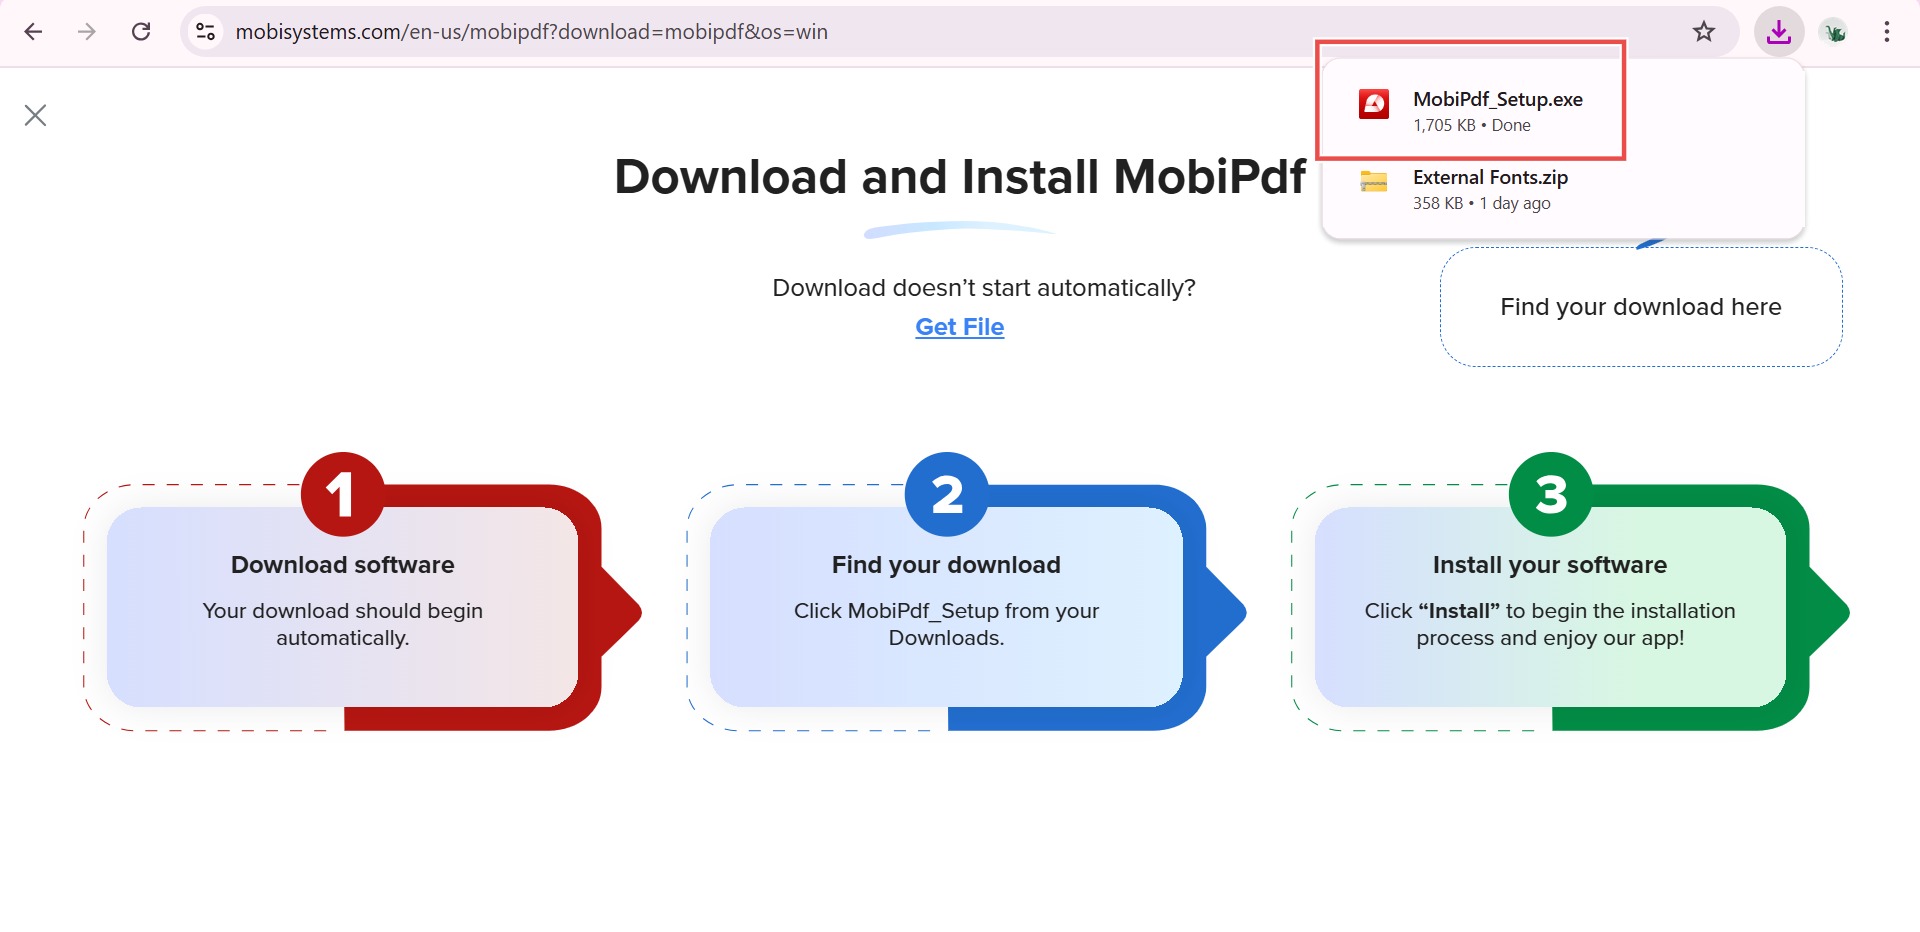Click the Find your download here callout
Viewport: 1920px width, 932px height.
(x=1641, y=307)
